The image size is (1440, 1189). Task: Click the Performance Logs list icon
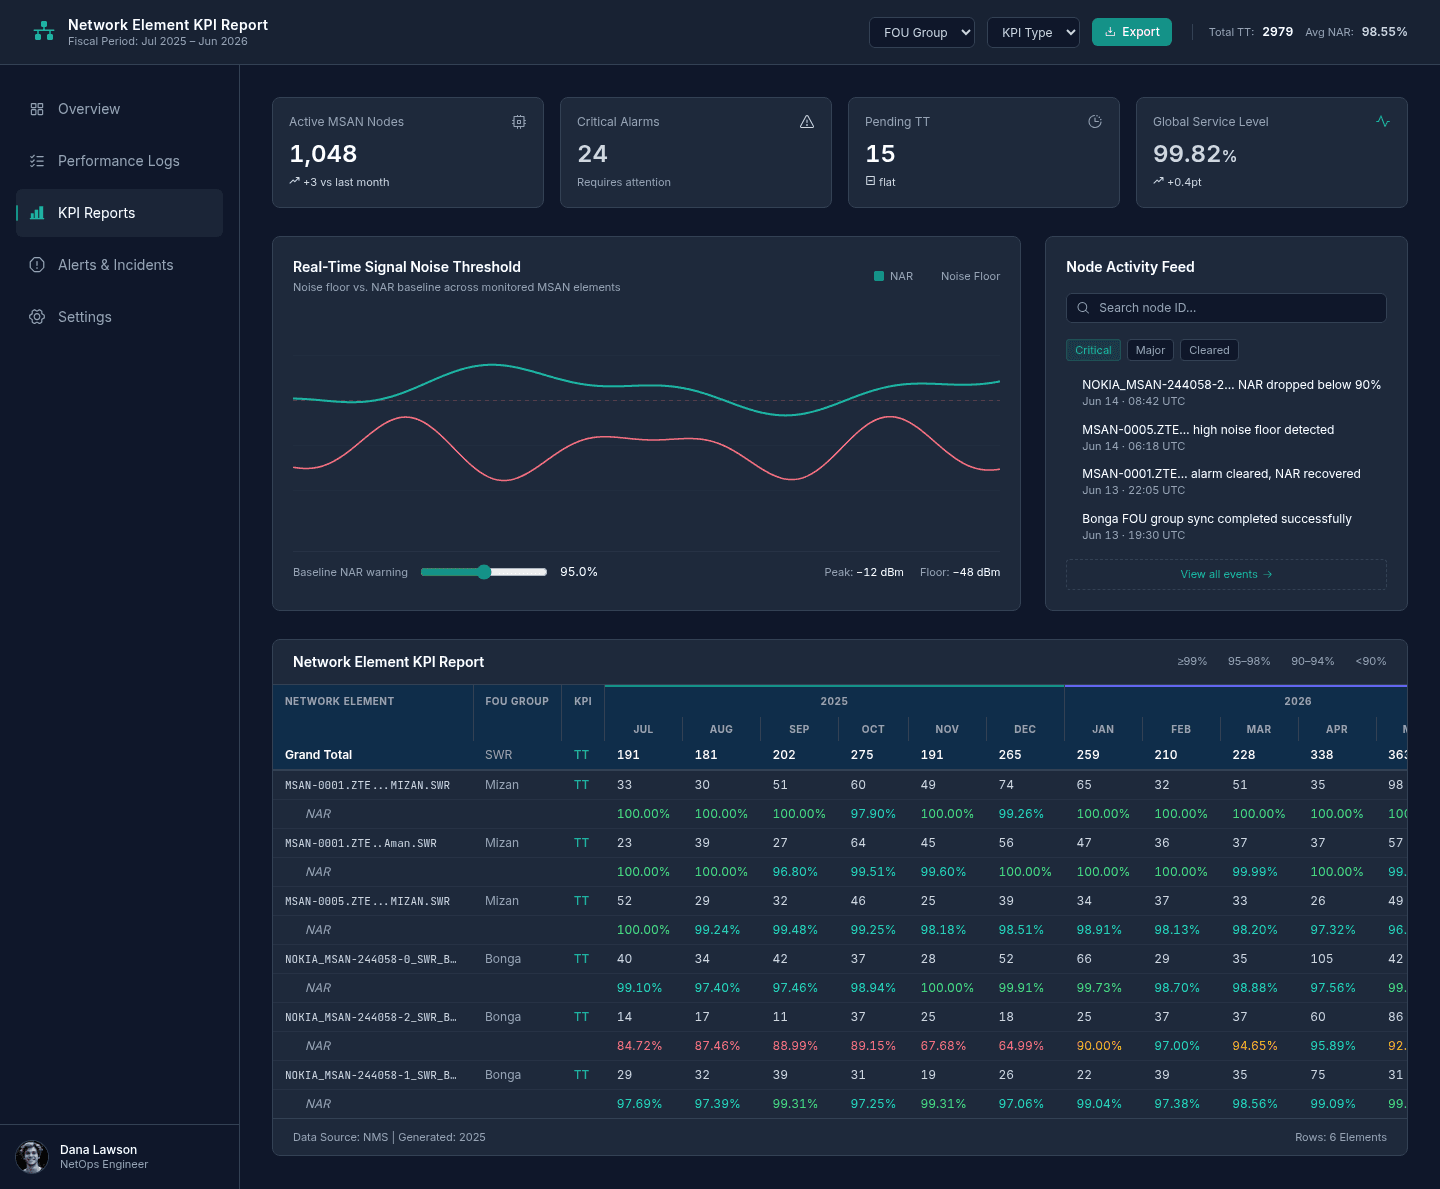pos(37,161)
